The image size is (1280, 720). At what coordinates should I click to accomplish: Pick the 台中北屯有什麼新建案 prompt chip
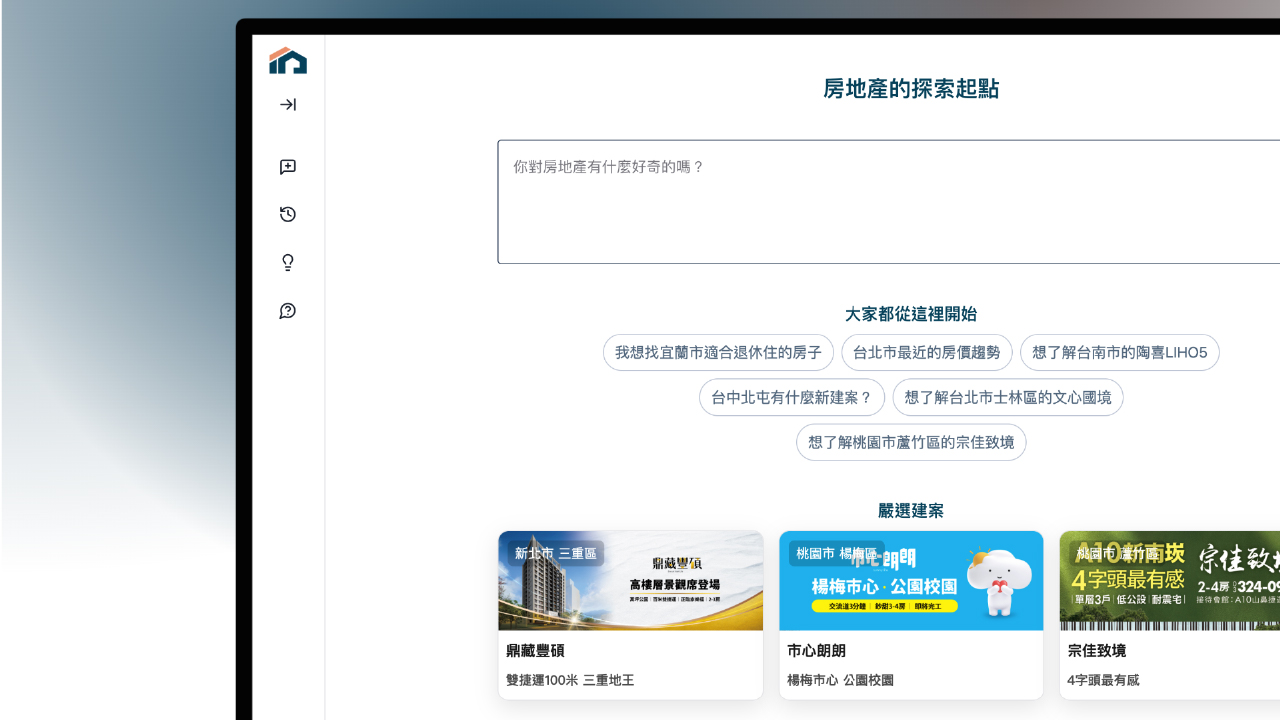point(791,398)
